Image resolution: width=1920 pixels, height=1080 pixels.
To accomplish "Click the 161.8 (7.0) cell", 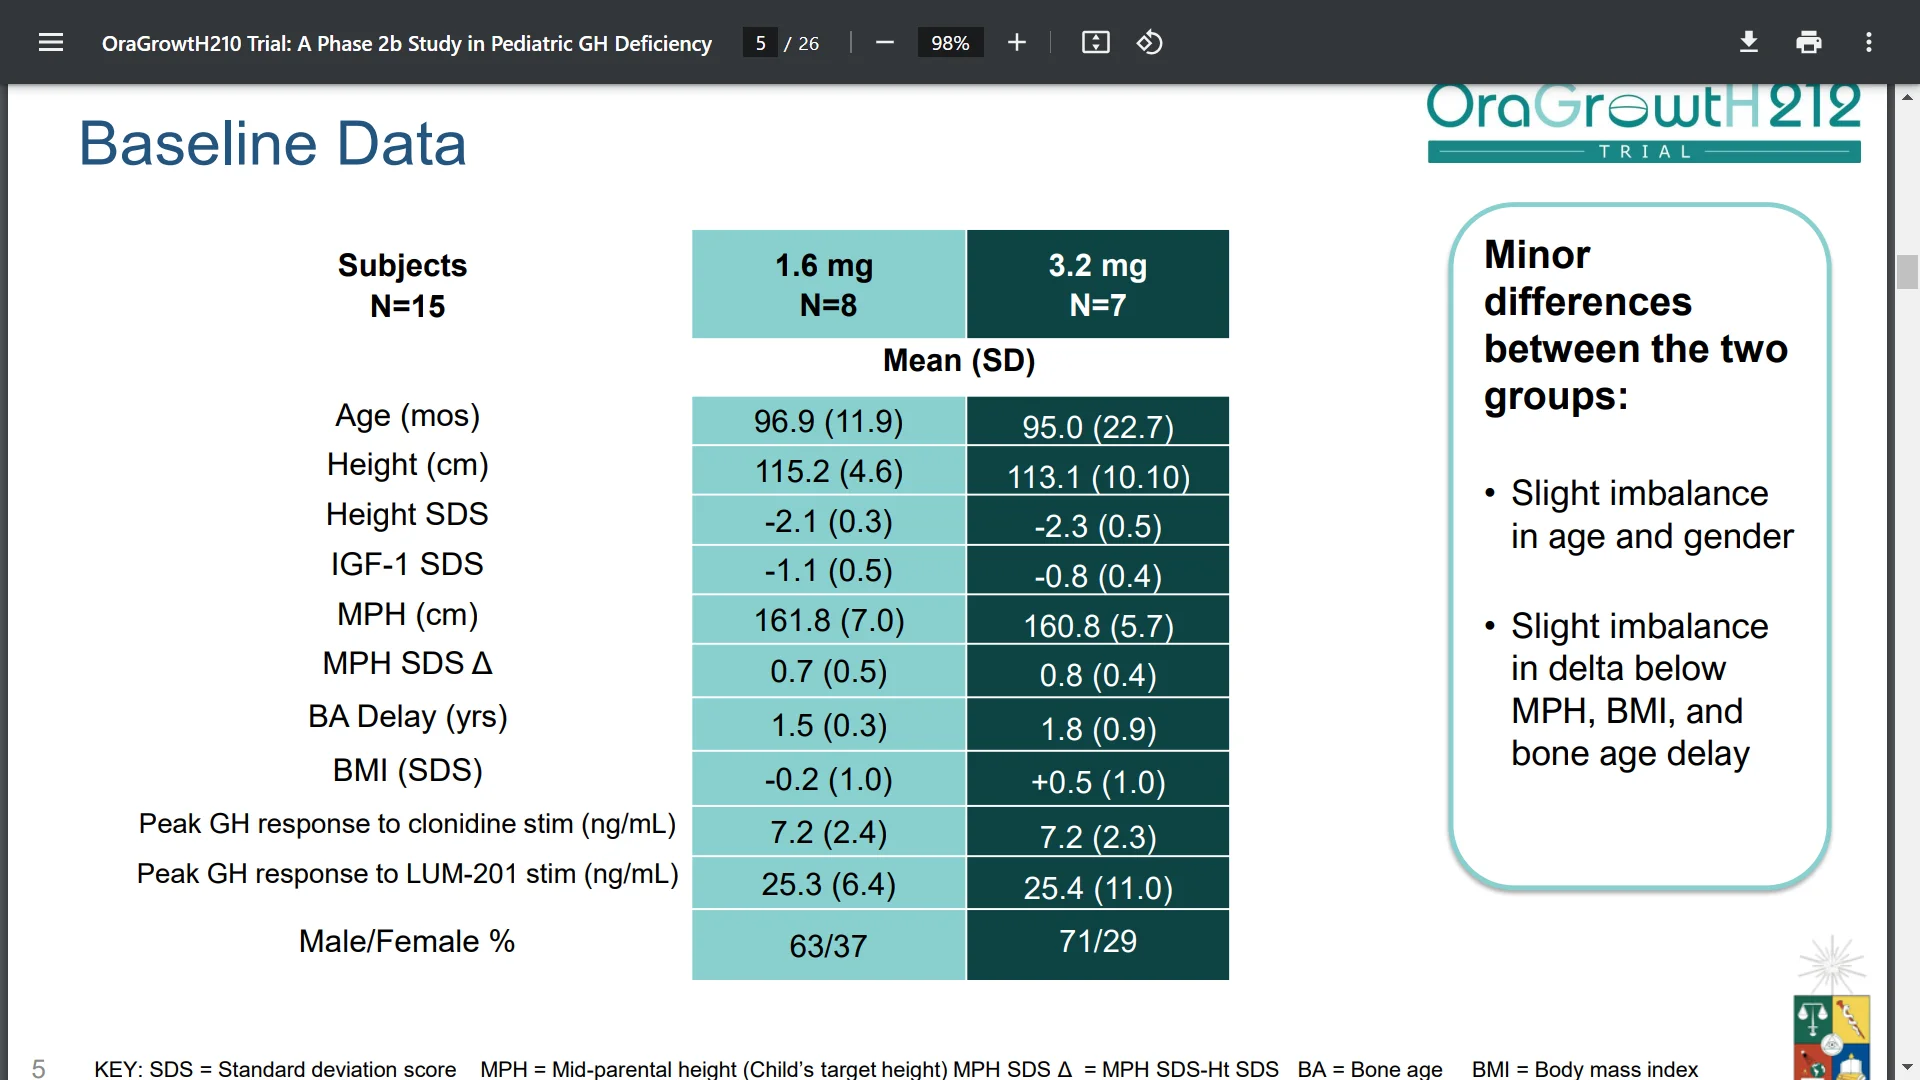I will [x=828, y=620].
